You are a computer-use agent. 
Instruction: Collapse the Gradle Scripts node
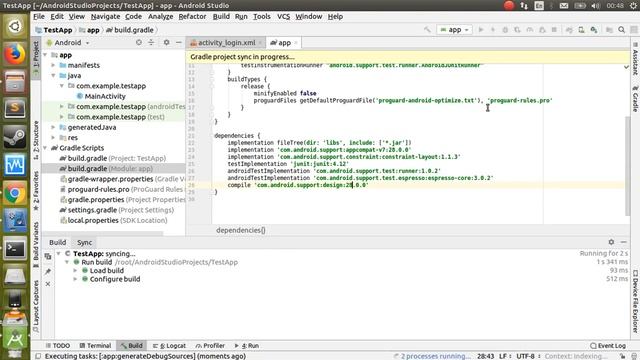tap(45, 148)
